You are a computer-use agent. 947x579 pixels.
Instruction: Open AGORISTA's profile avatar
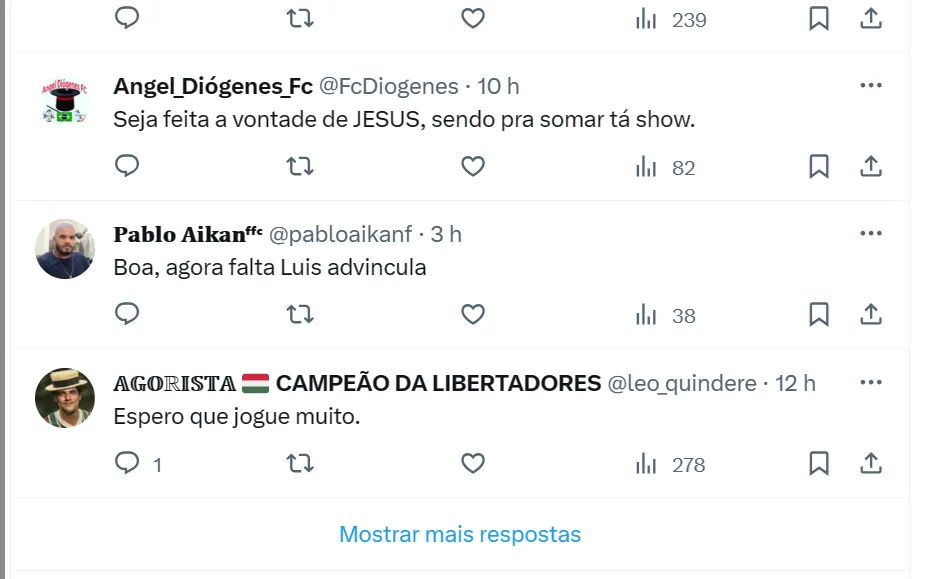click(65, 397)
